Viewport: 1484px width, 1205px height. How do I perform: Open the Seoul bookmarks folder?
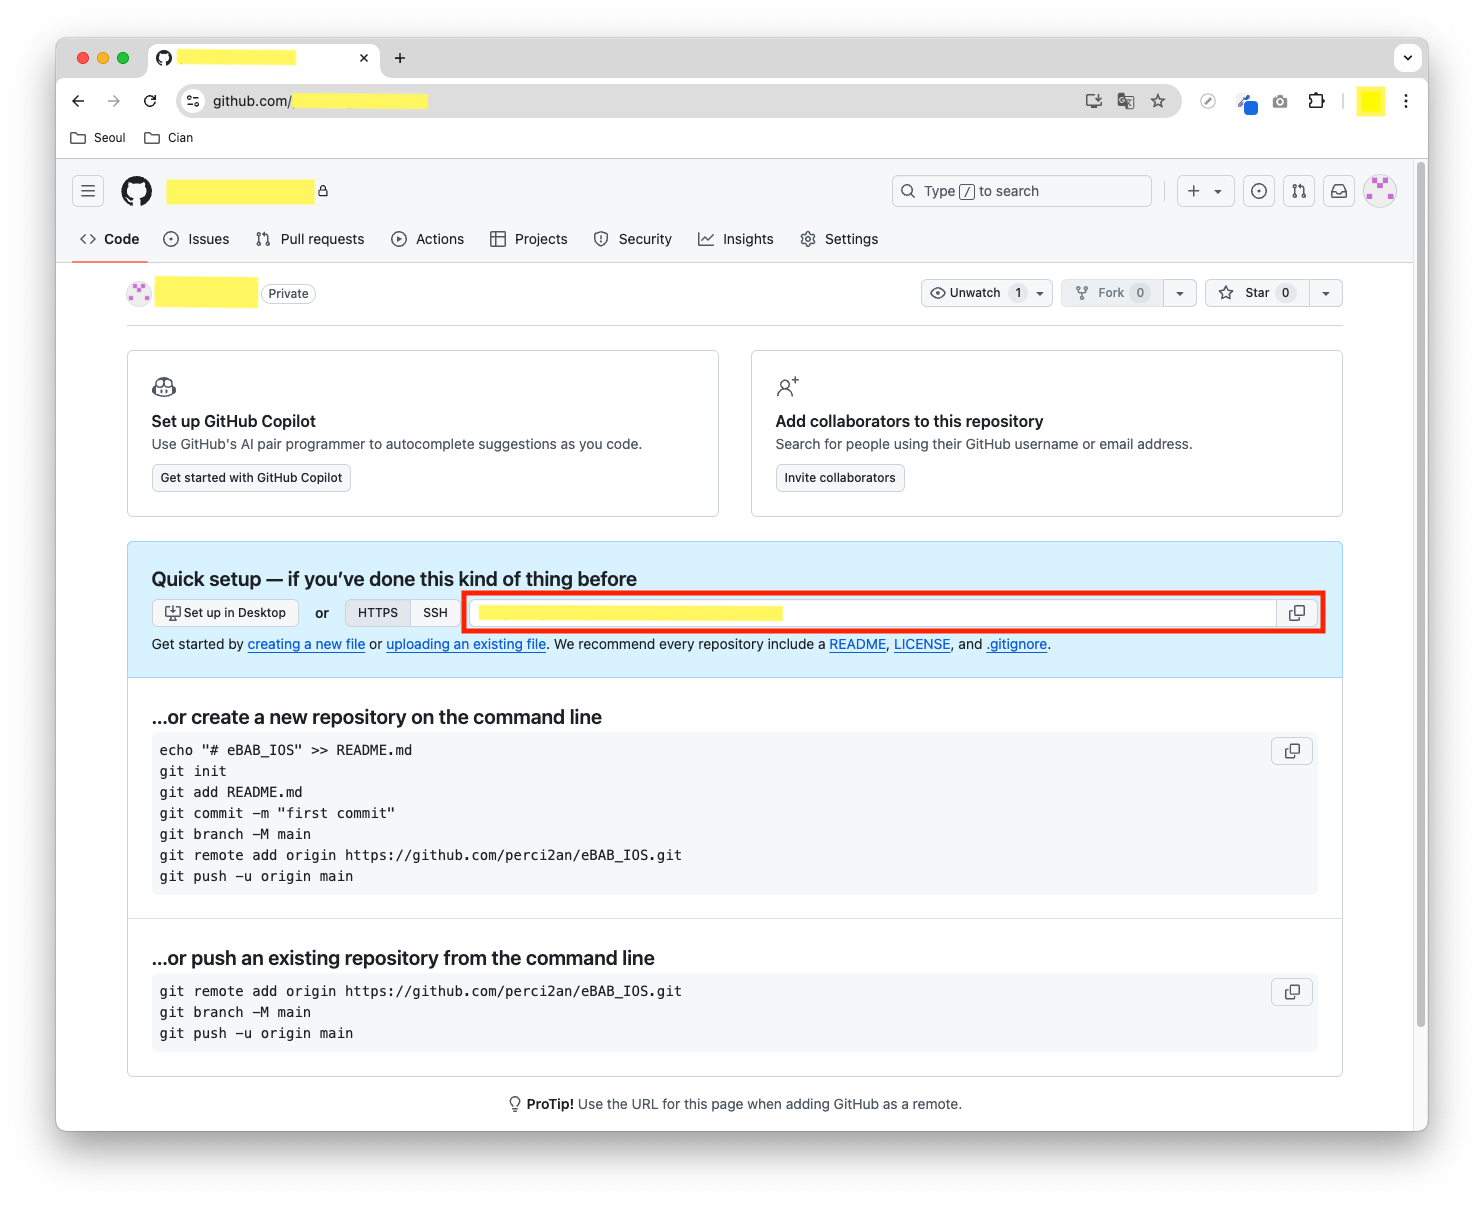pos(98,138)
